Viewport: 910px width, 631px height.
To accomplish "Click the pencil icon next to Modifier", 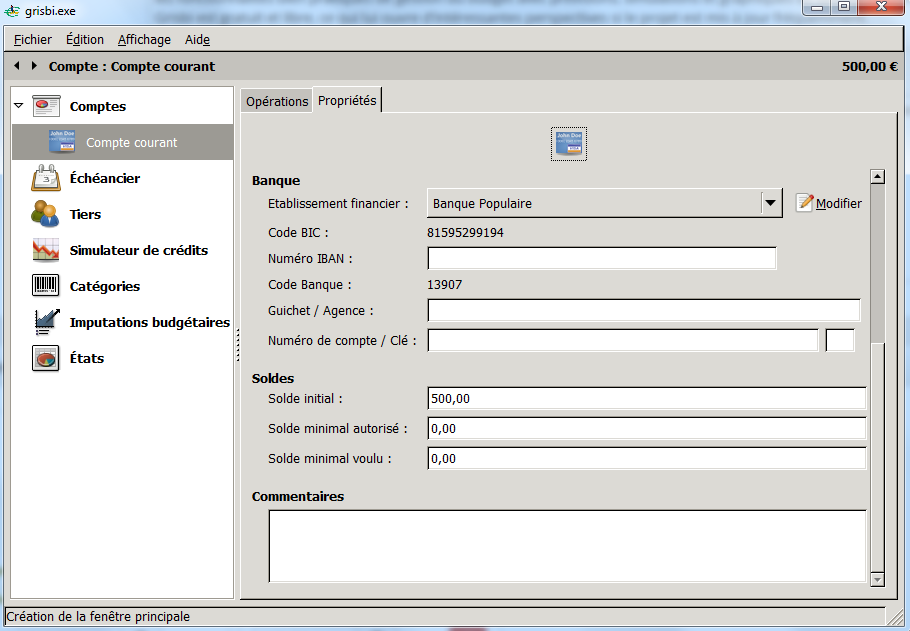I will [x=804, y=203].
